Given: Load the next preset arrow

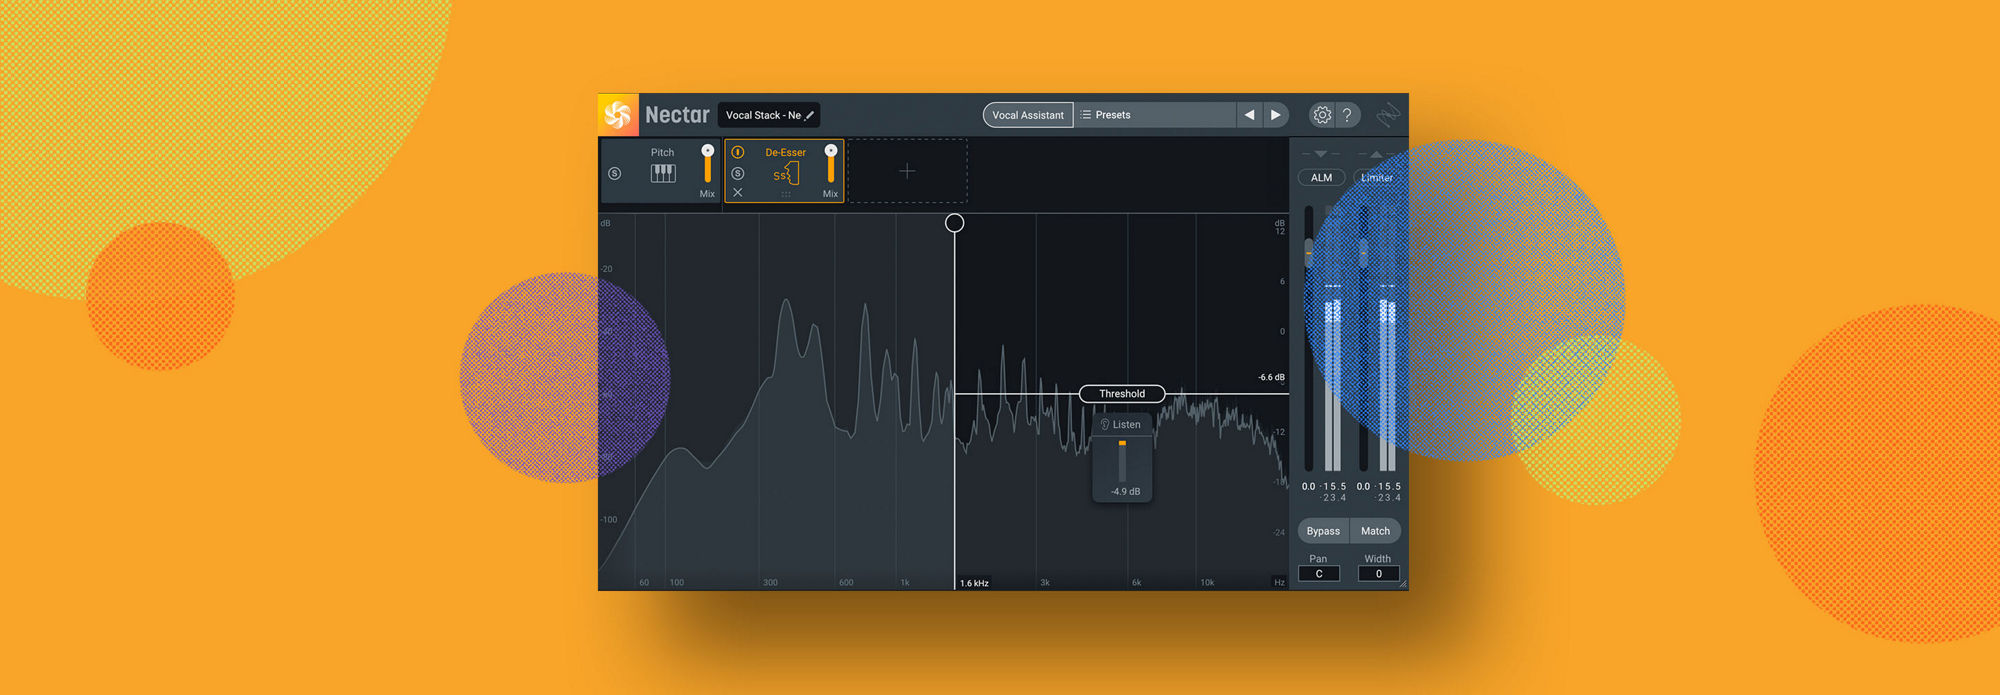Looking at the screenshot, I should (1276, 115).
